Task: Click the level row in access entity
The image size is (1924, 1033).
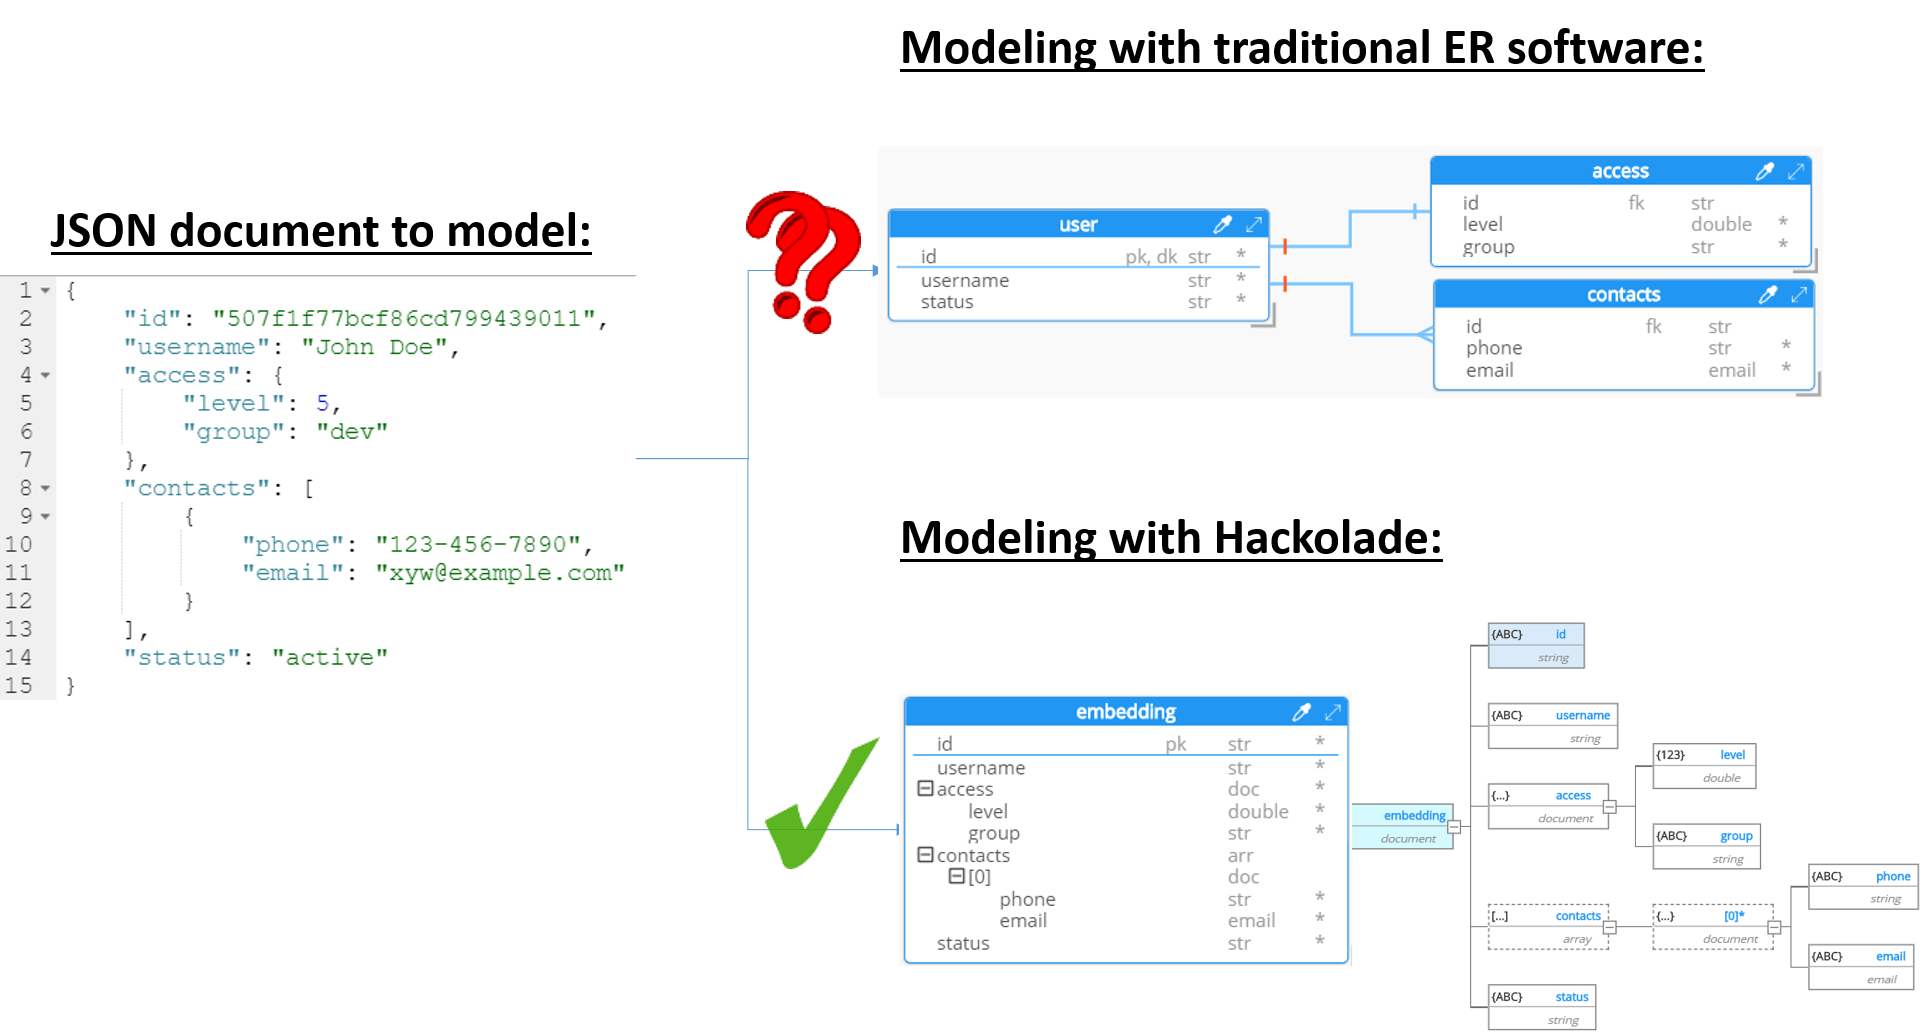Action: [x=1621, y=224]
